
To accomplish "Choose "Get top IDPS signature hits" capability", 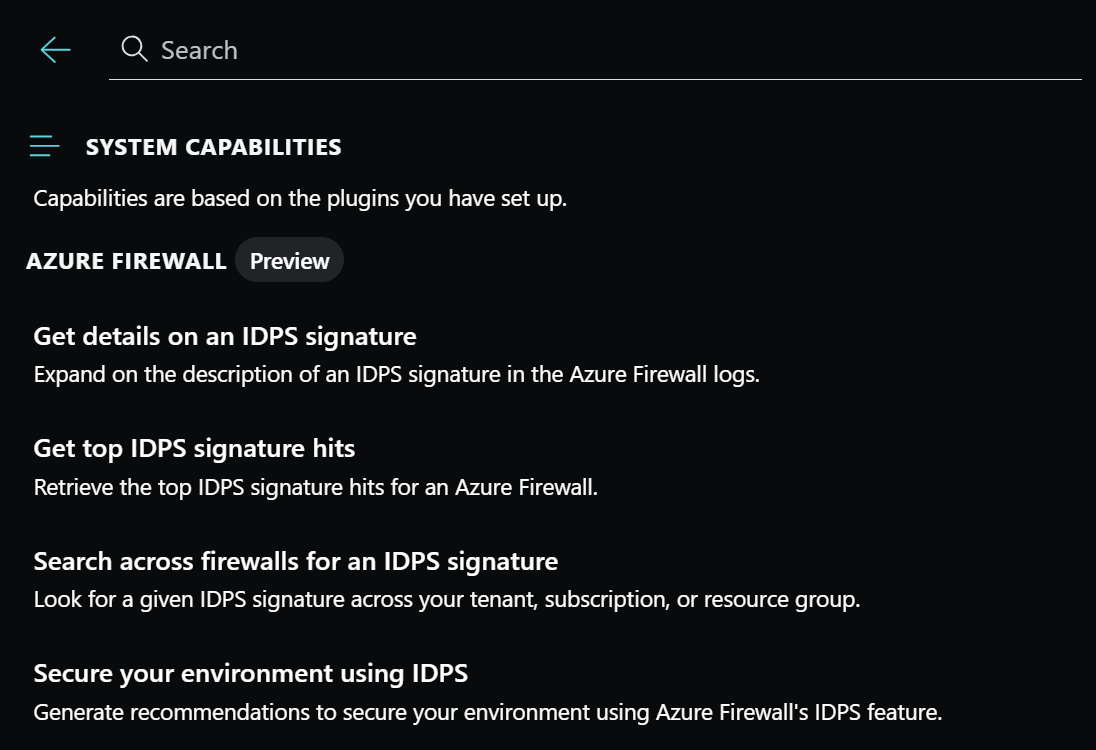I will 194,448.
